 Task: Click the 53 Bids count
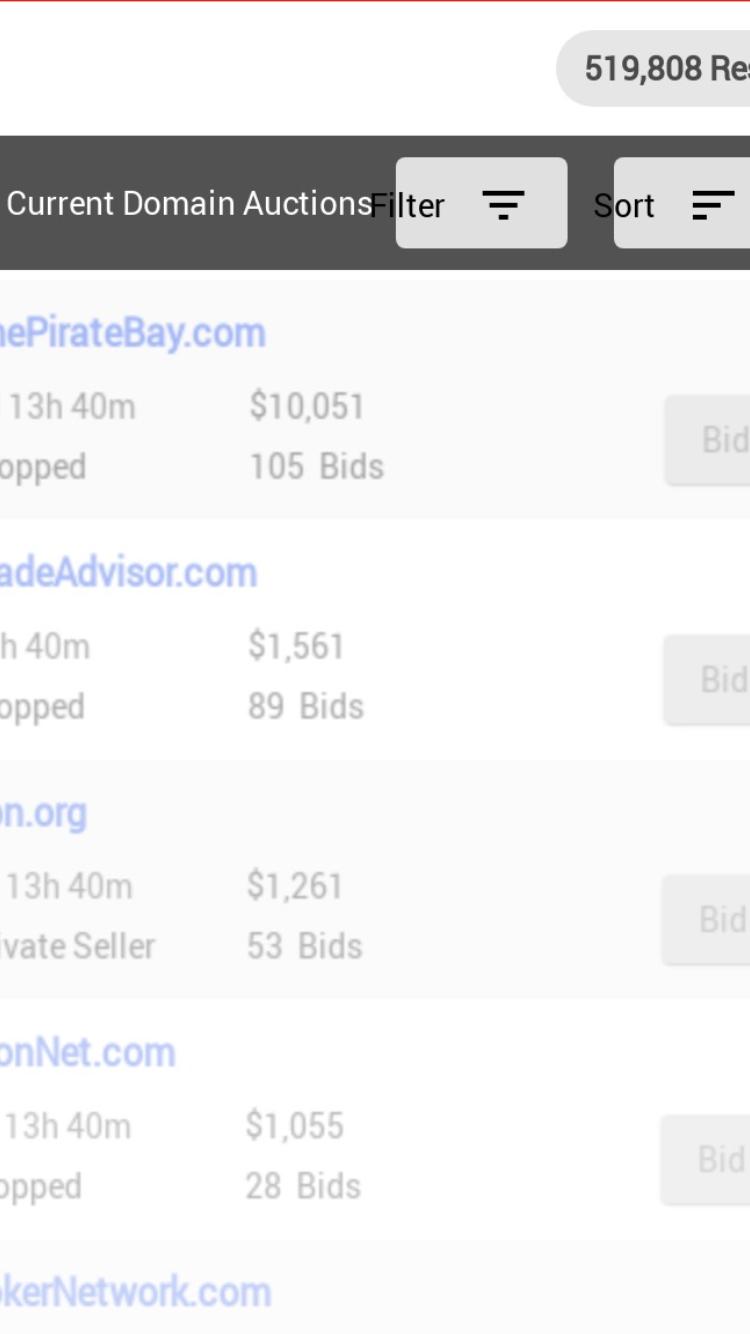point(305,947)
